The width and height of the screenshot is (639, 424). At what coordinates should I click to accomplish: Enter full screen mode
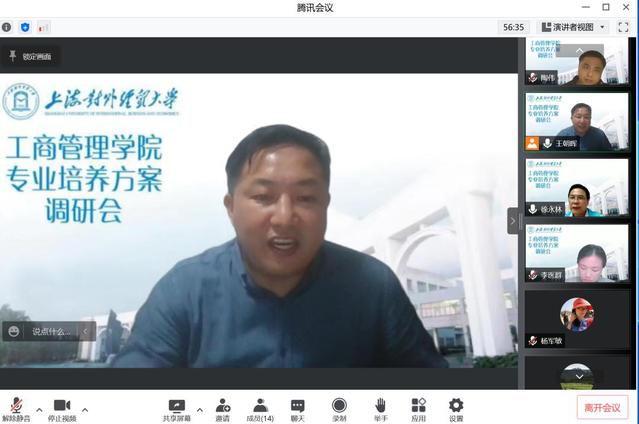pos(623,27)
